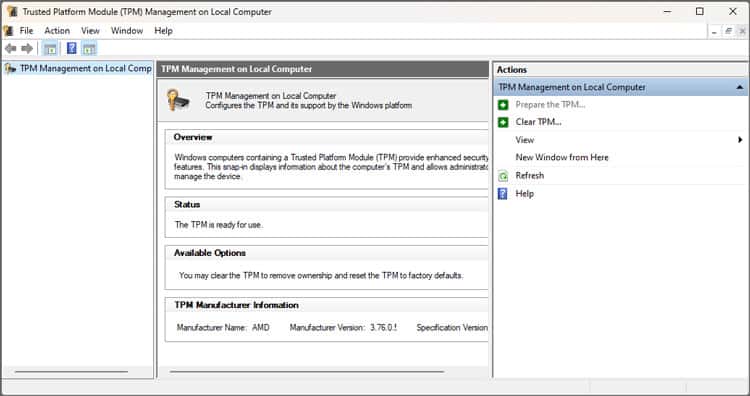Click Clear TPM... action
The height and width of the screenshot is (396, 750).
coord(538,122)
